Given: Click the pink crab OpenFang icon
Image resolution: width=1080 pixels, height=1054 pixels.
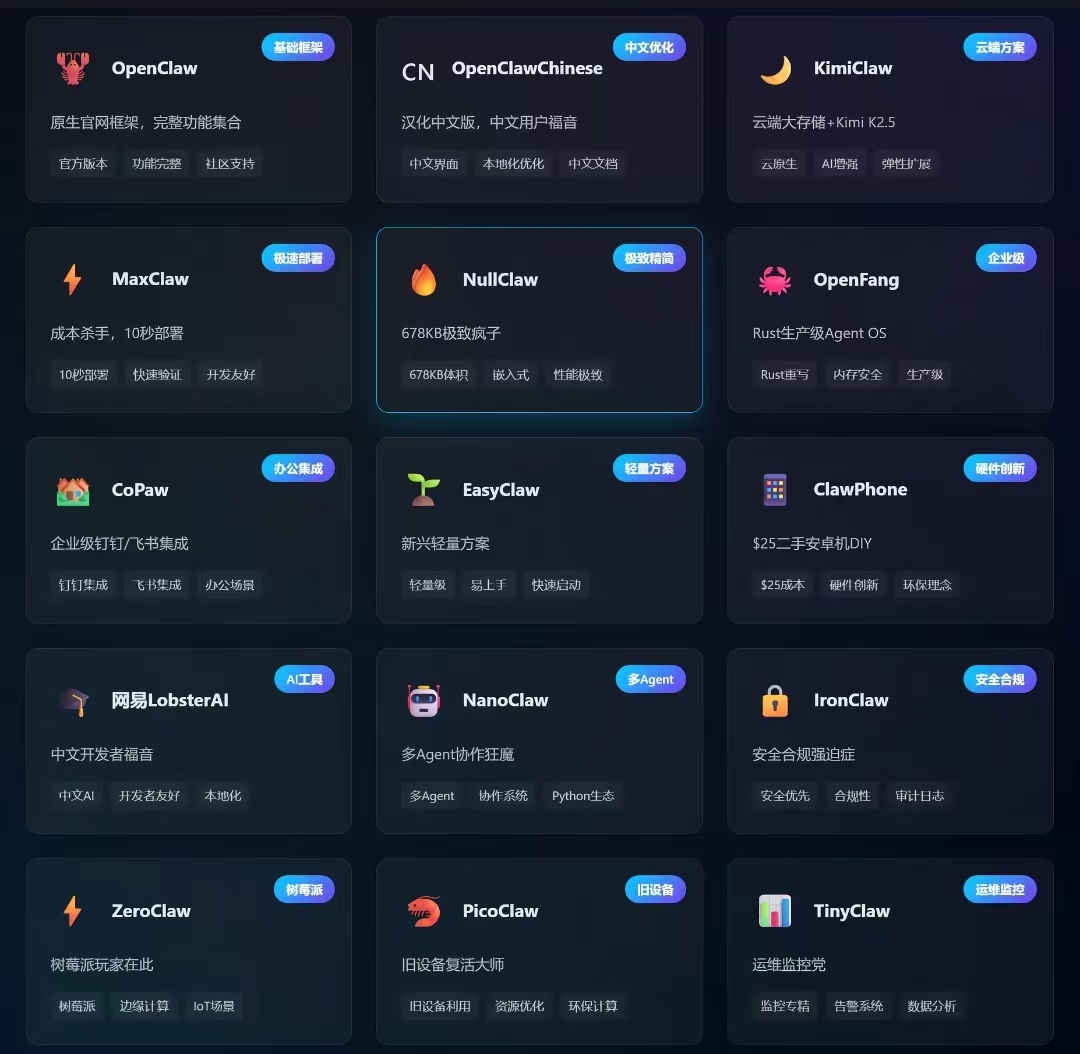Looking at the screenshot, I should (x=775, y=280).
